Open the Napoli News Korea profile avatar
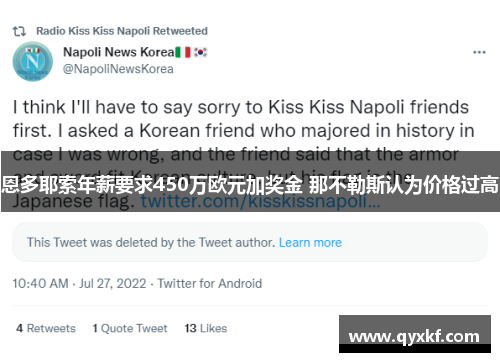 [33, 61]
